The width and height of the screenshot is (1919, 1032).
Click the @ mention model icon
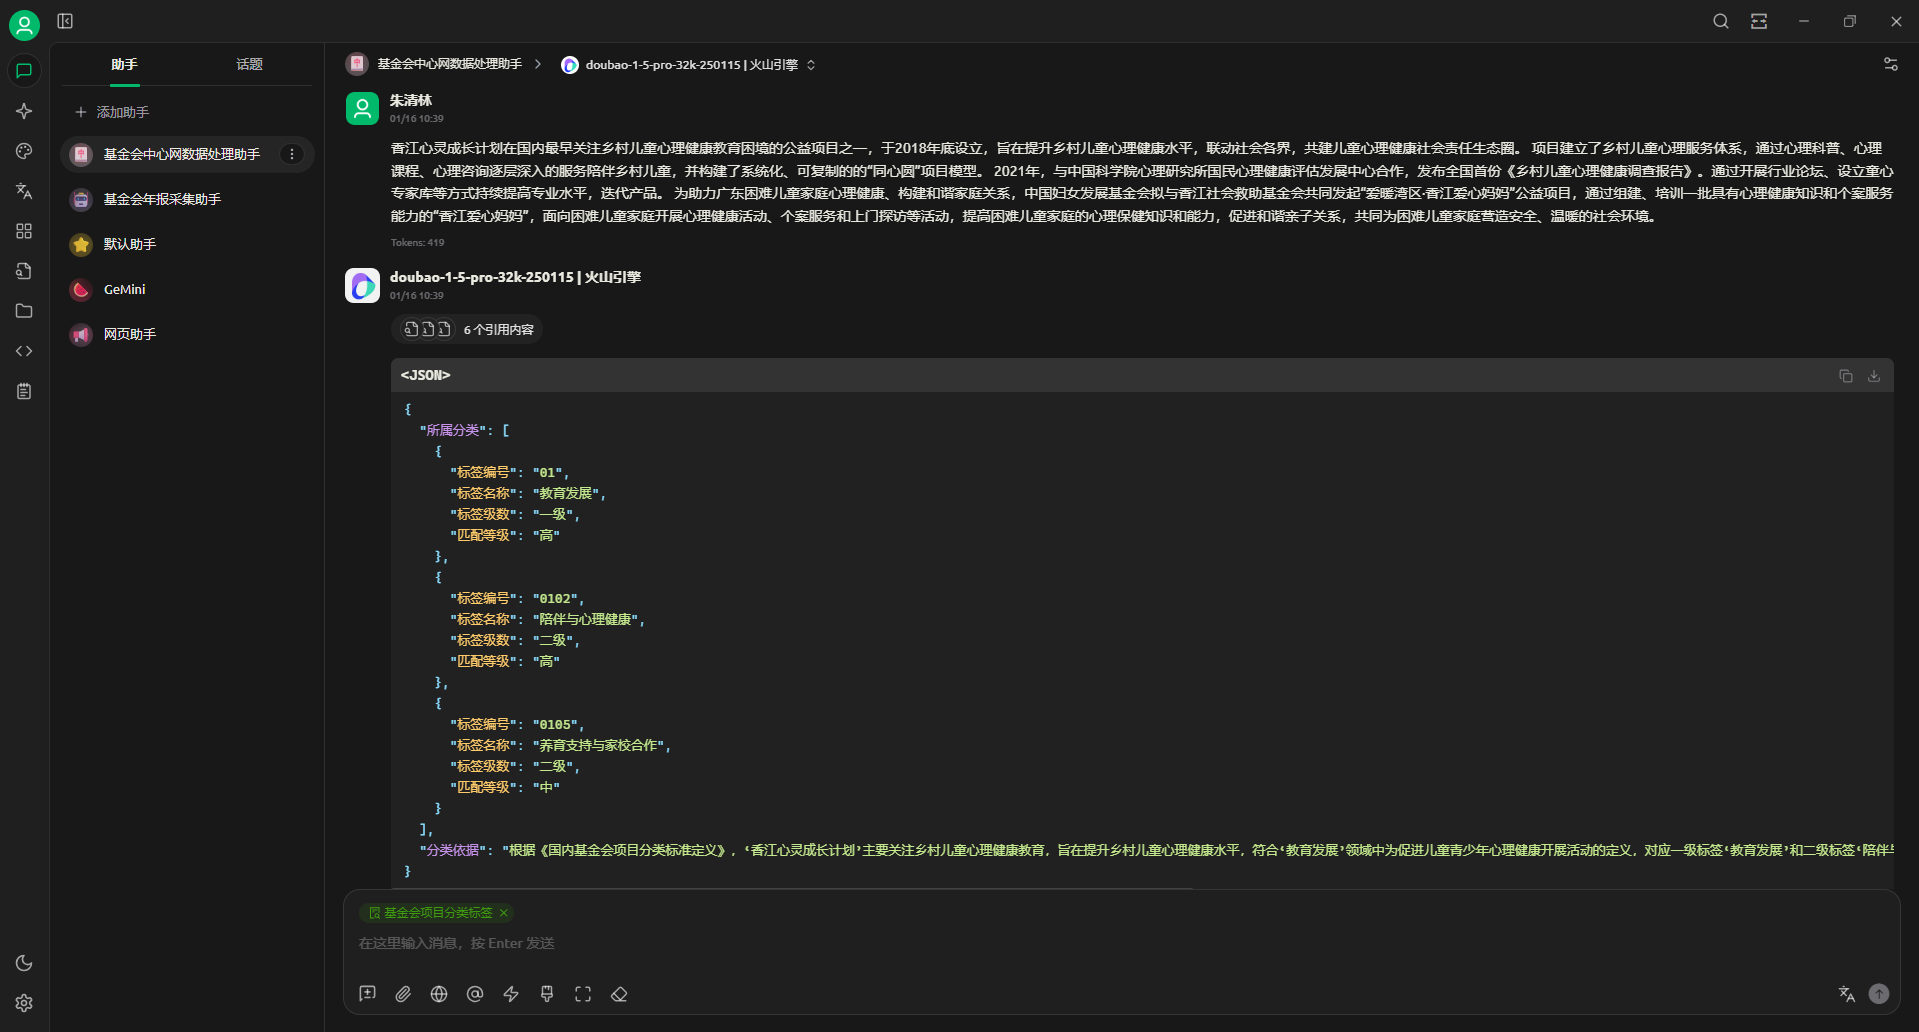click(475, 994)
